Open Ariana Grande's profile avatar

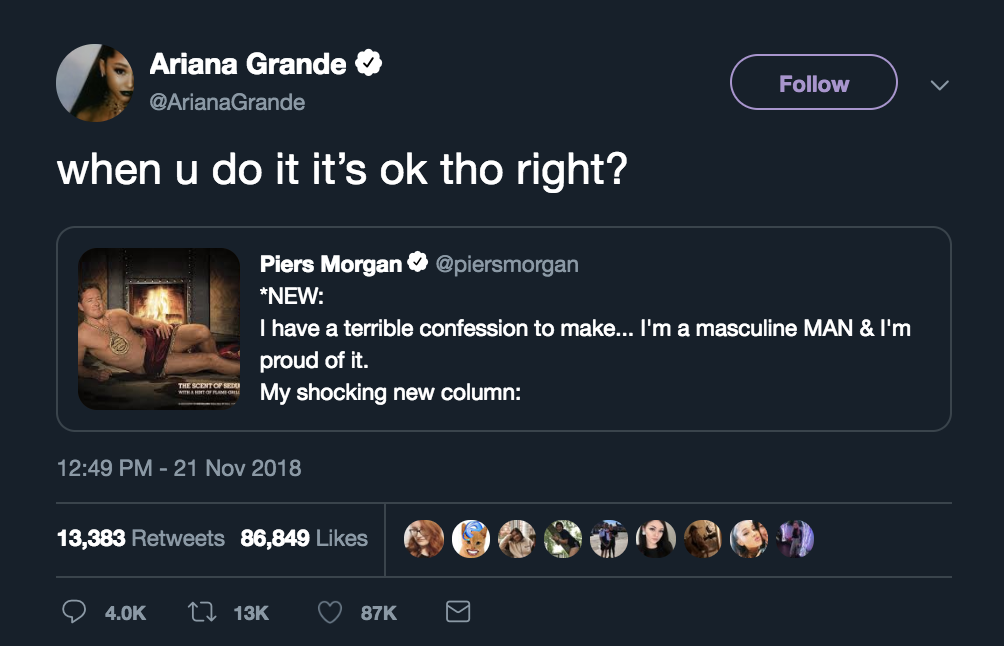(93, 83)
